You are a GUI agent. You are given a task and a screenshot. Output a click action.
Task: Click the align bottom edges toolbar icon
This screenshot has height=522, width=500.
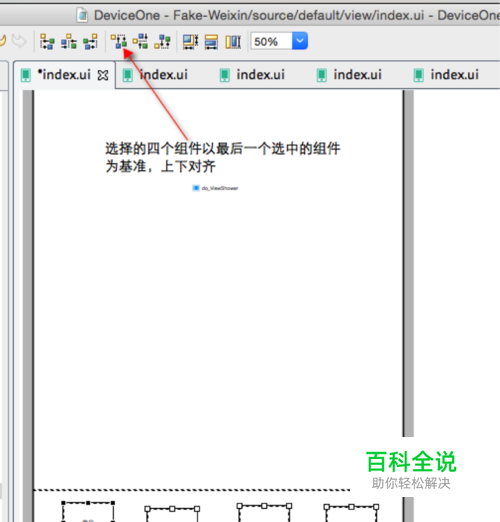pos(162,42)
